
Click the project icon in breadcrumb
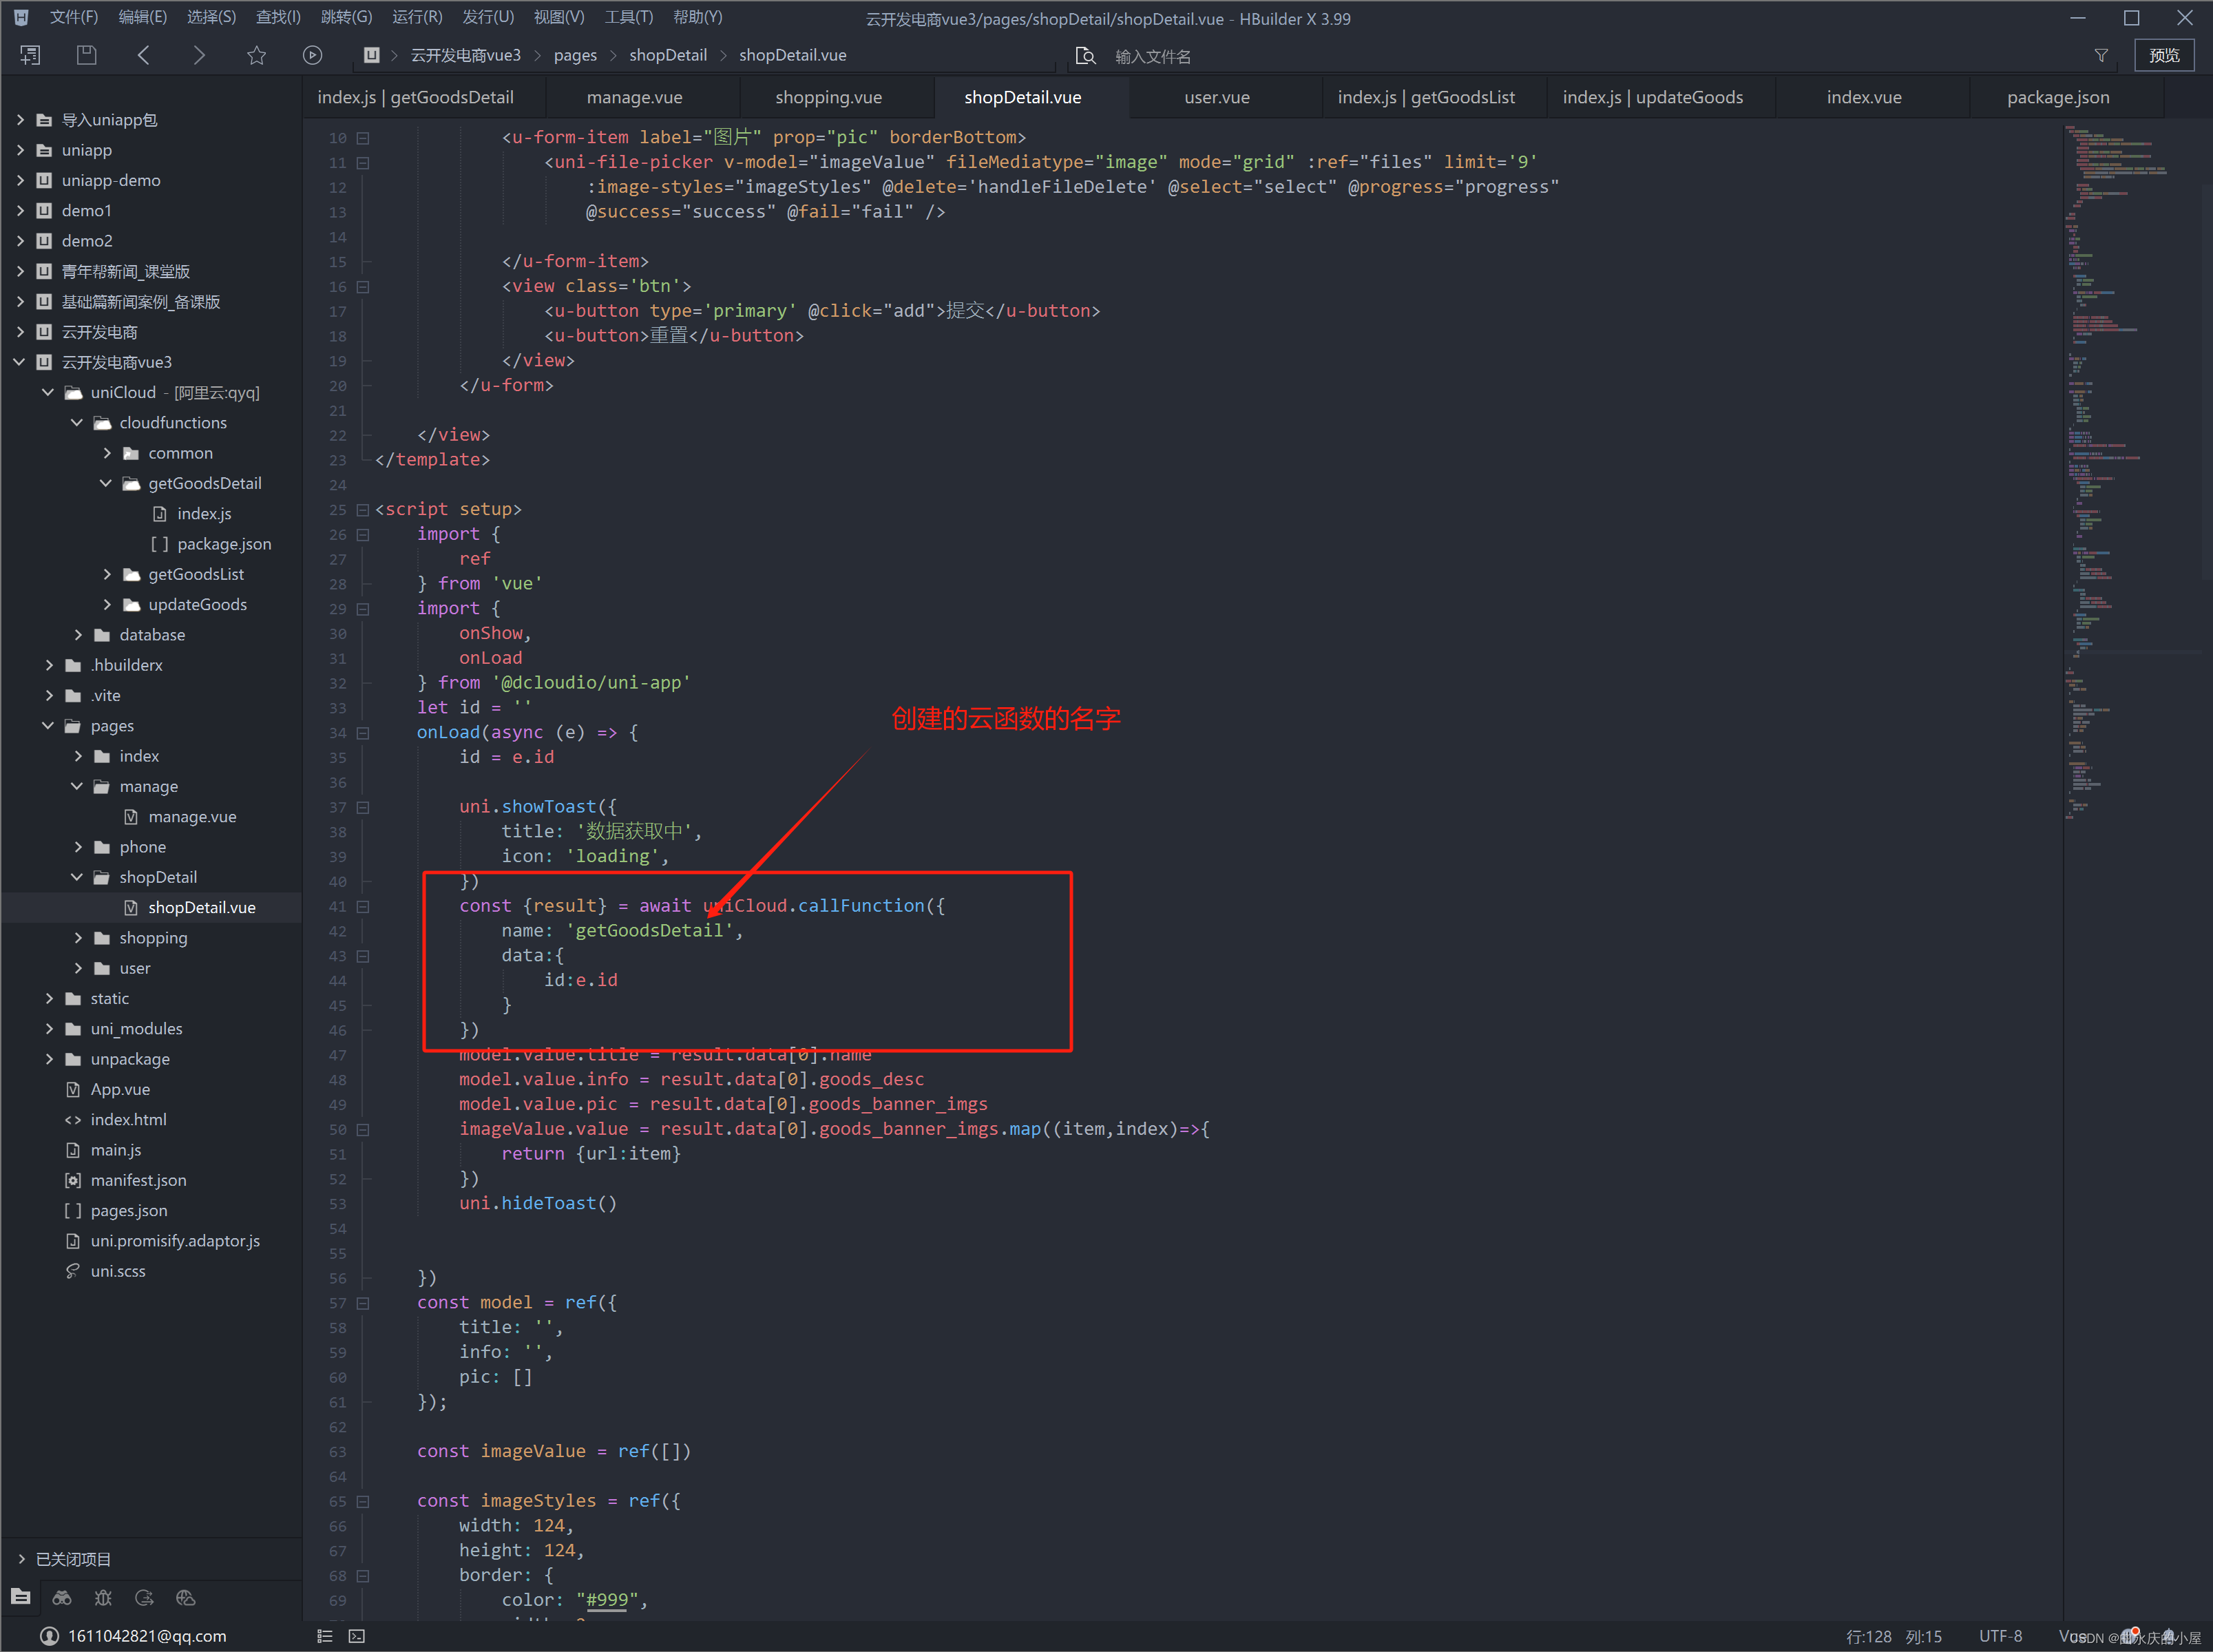click(371, 55)
